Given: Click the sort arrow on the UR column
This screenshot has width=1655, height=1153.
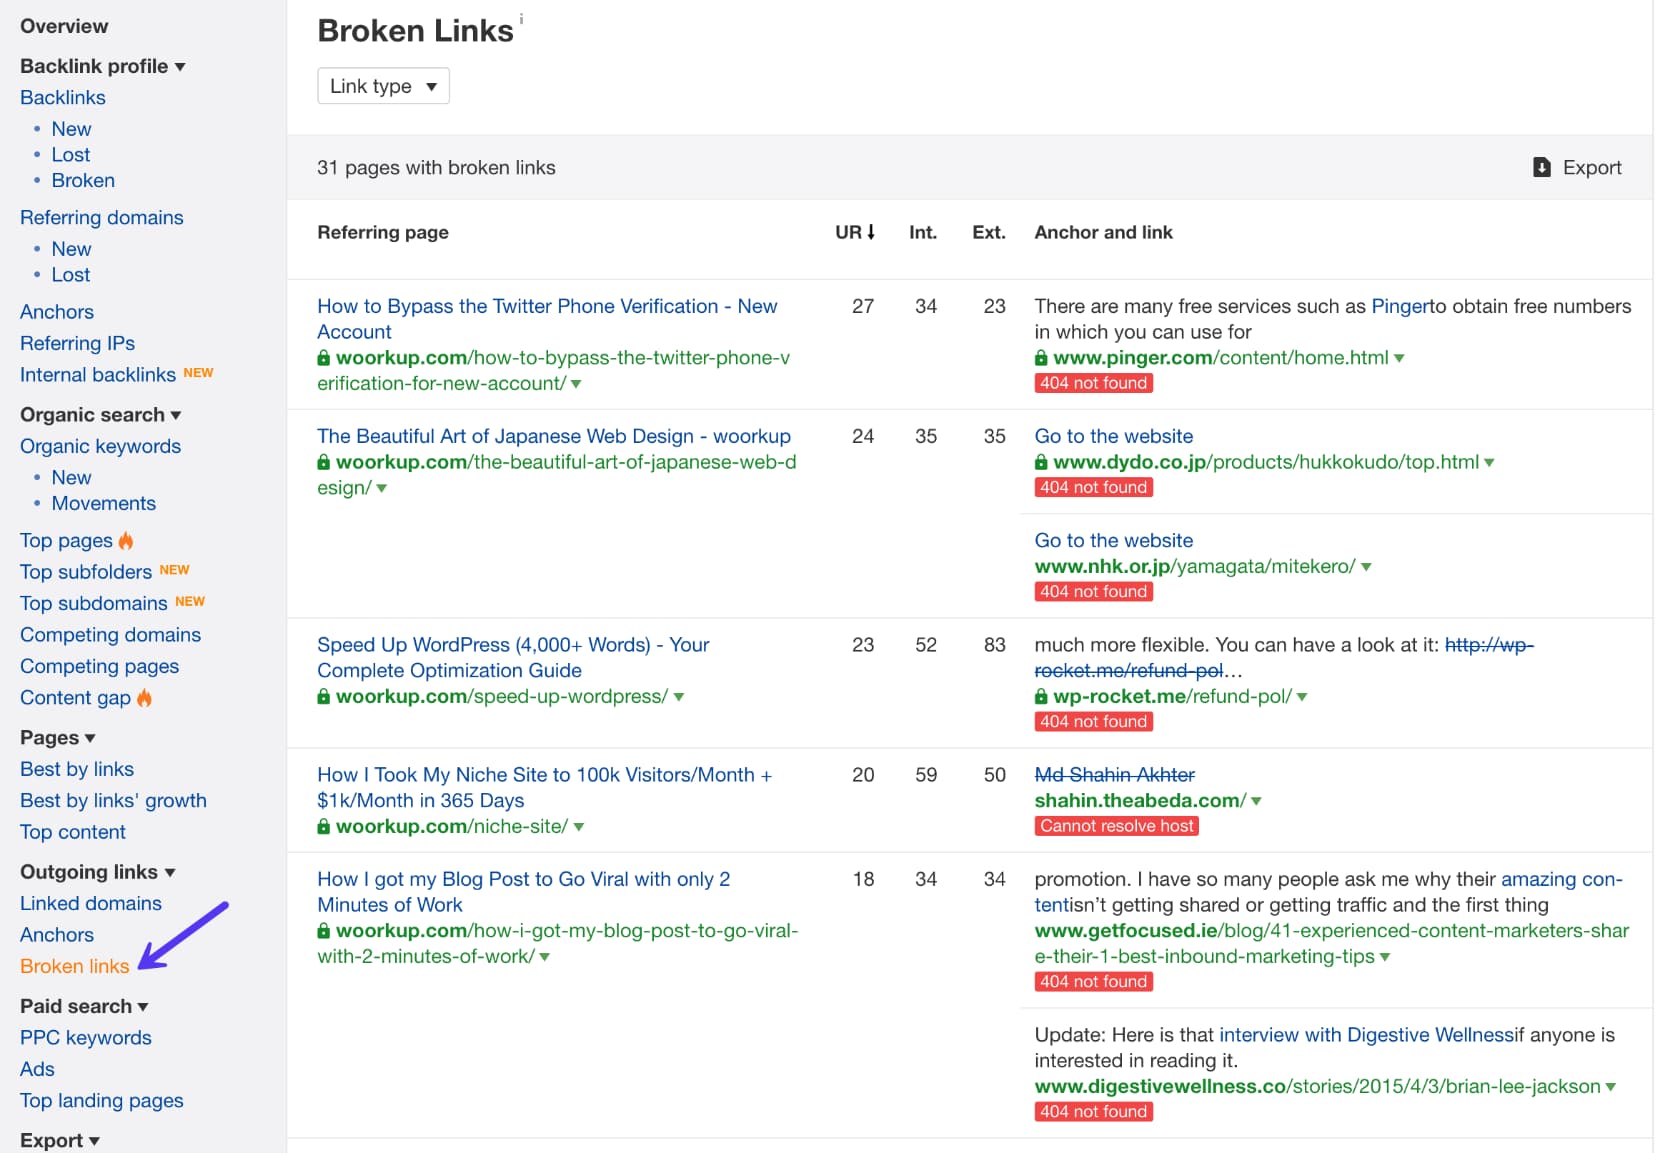Looking at the screenshot, I should [872, 231].
